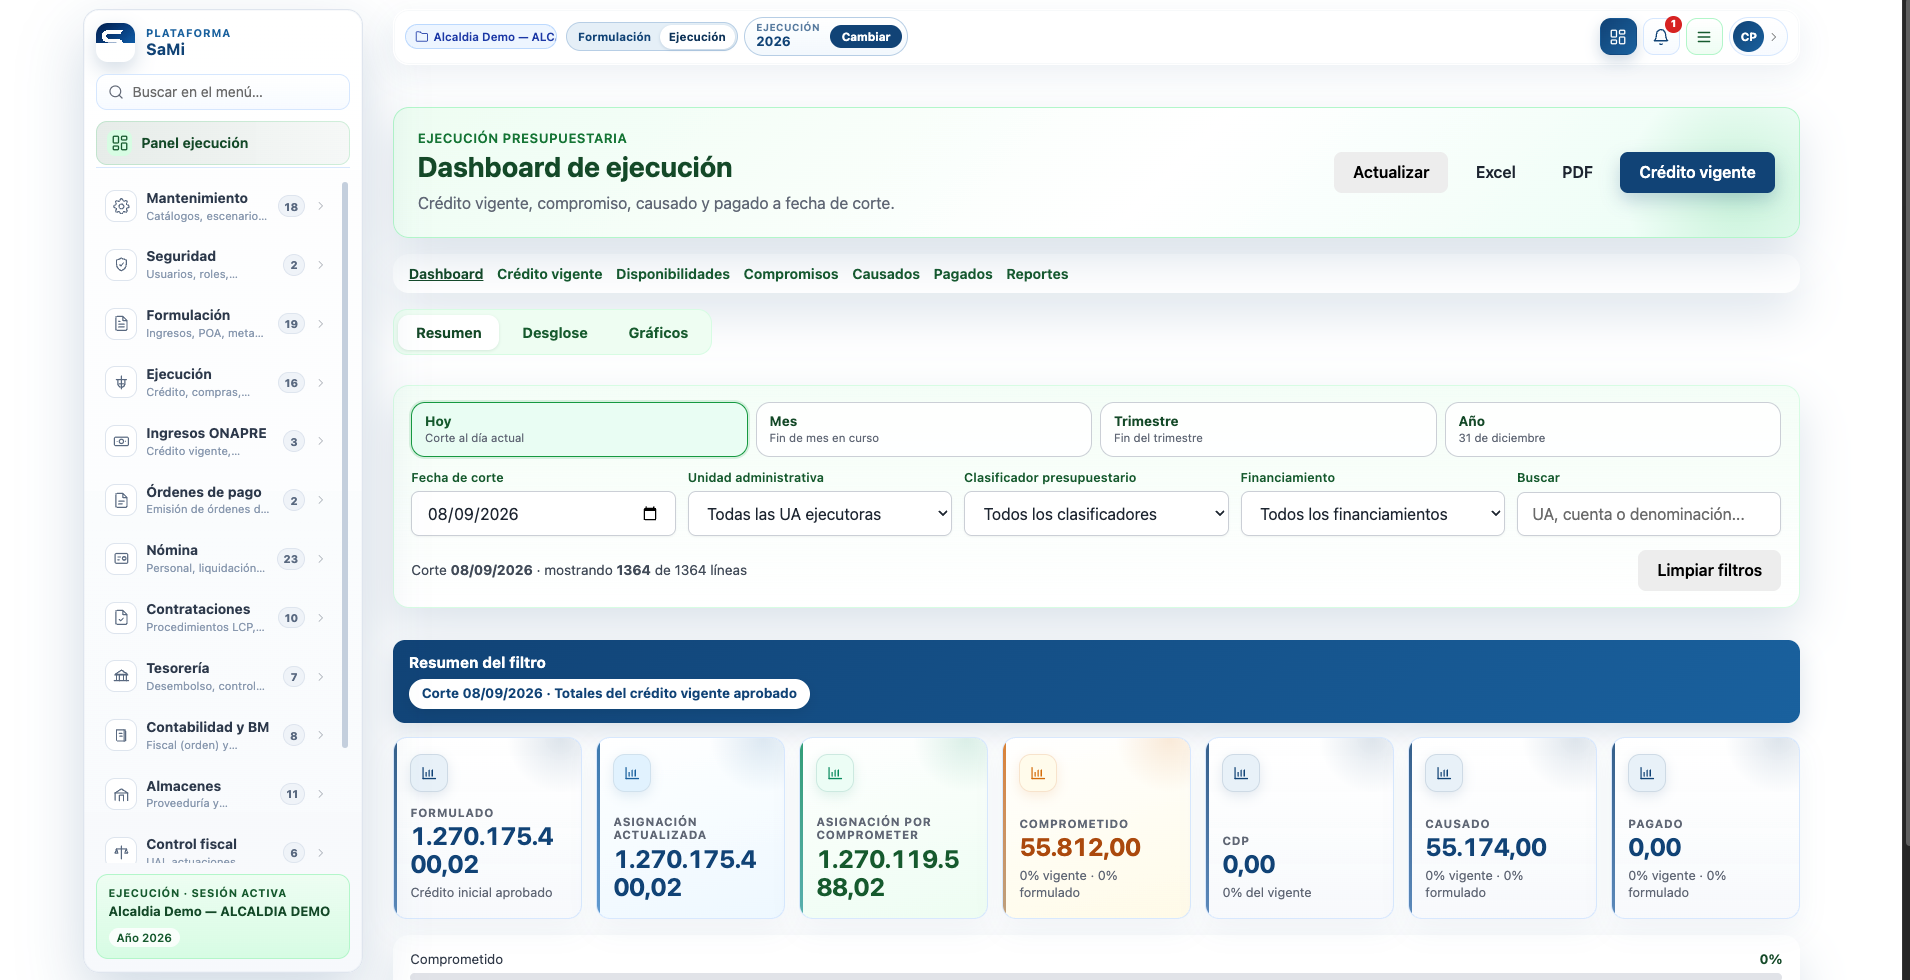
Task: Export via the Excel button
Action: point(1495,172)
